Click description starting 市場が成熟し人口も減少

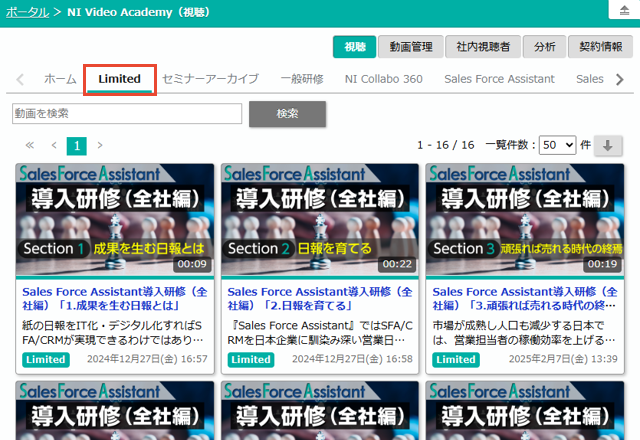[x=524, y=333]
